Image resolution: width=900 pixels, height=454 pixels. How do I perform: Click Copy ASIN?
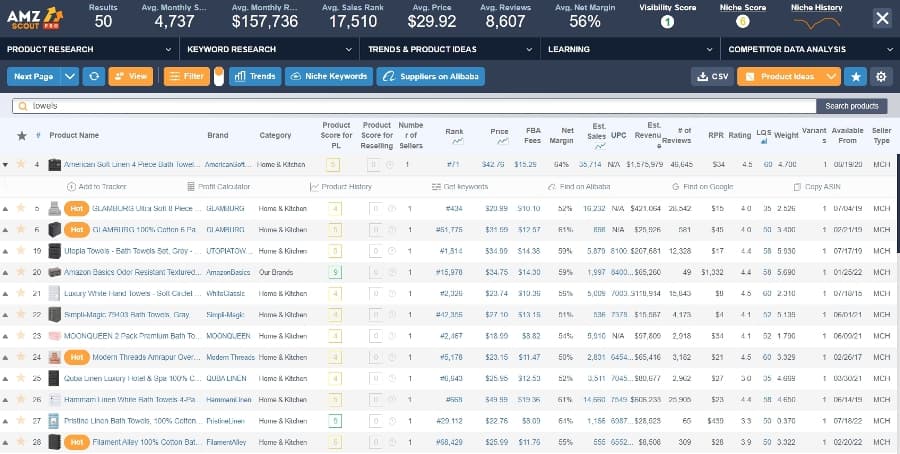pyautogui.click(x=816, y=187)
